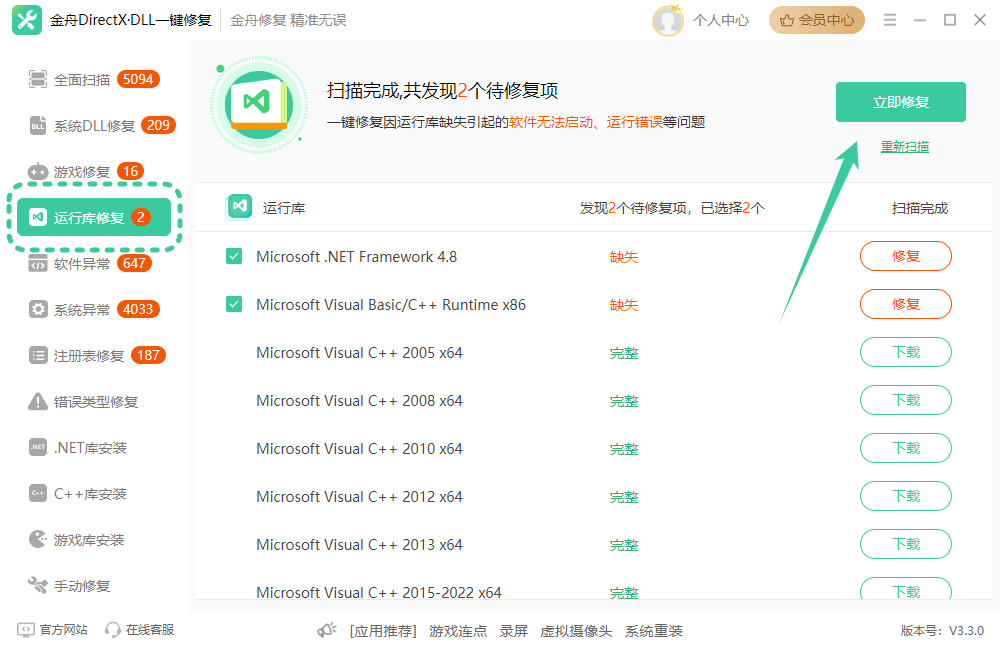Open the 软件异常 section
Image resolution: width=1000 pixels, height=650 pixels.
point(94,263)
